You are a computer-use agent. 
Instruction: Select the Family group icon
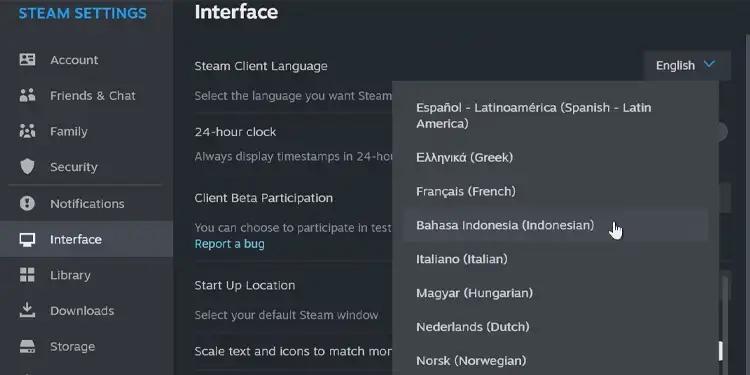point(27,131)
